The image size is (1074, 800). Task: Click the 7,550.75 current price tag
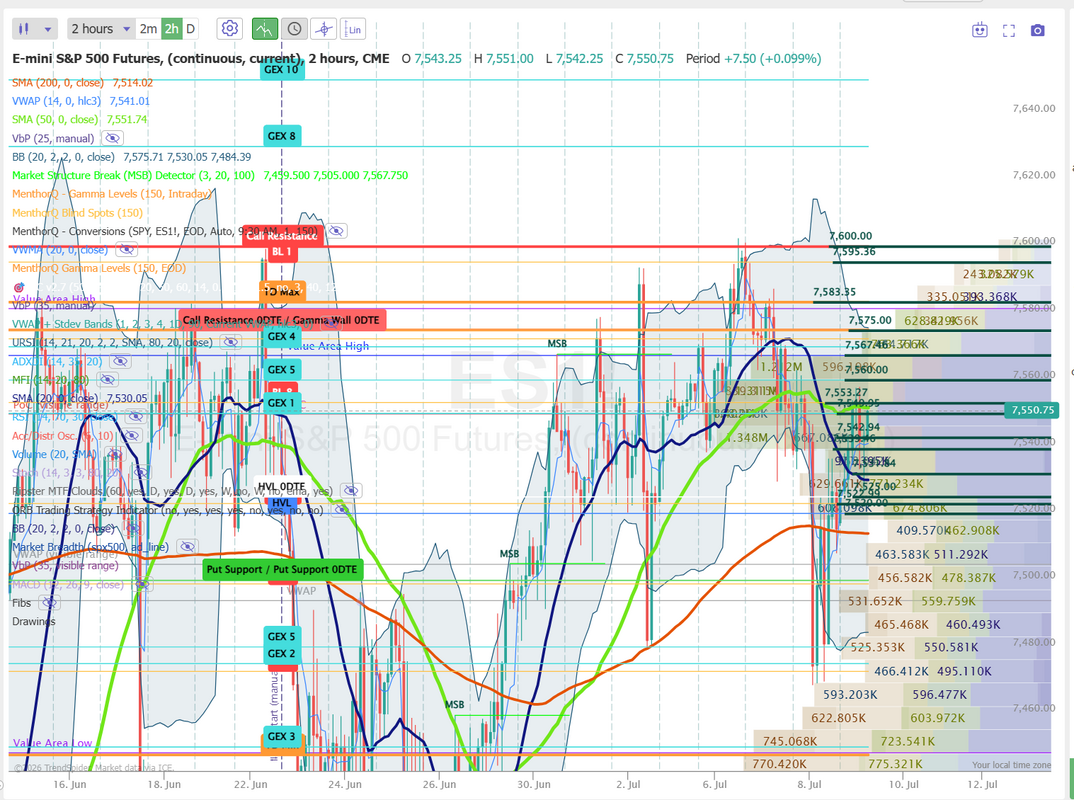[1032, 410]
